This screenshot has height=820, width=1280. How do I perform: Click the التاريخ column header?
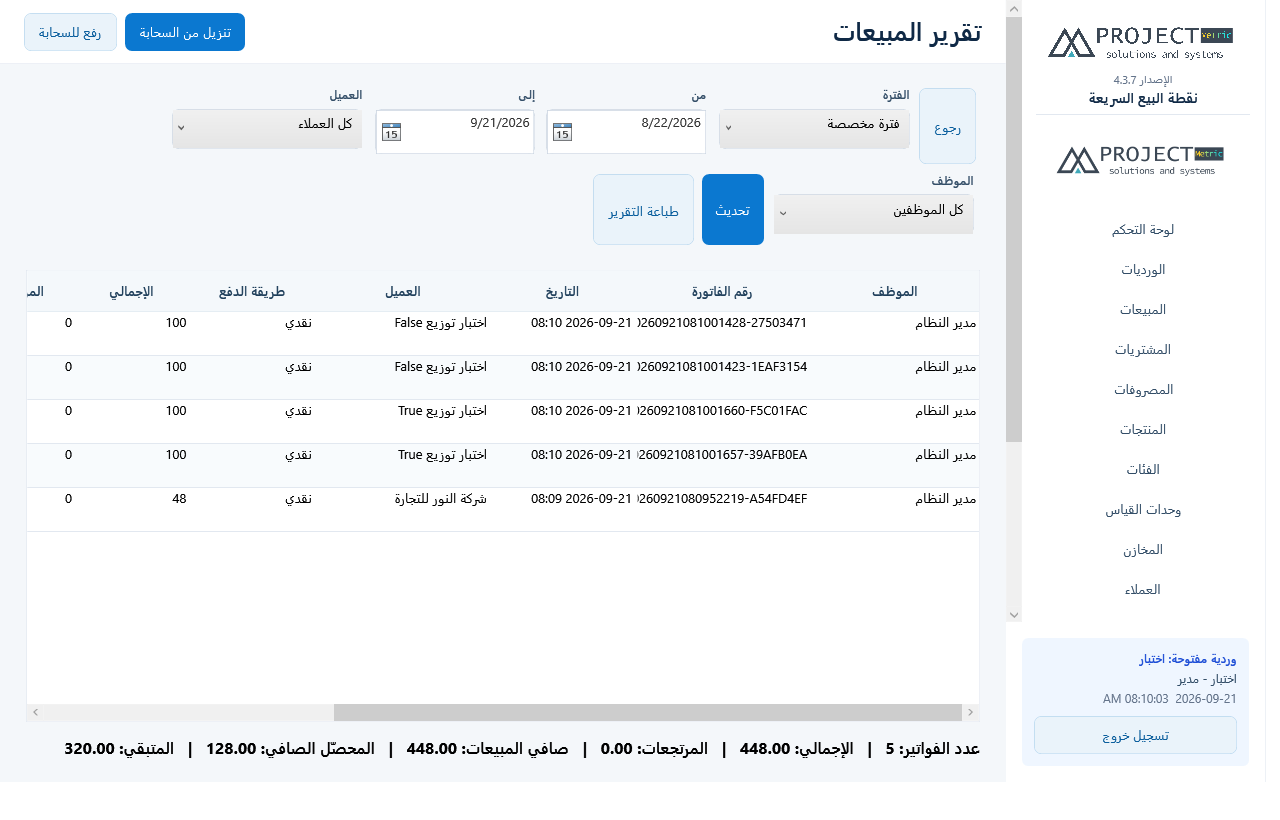tap(562, 292)
